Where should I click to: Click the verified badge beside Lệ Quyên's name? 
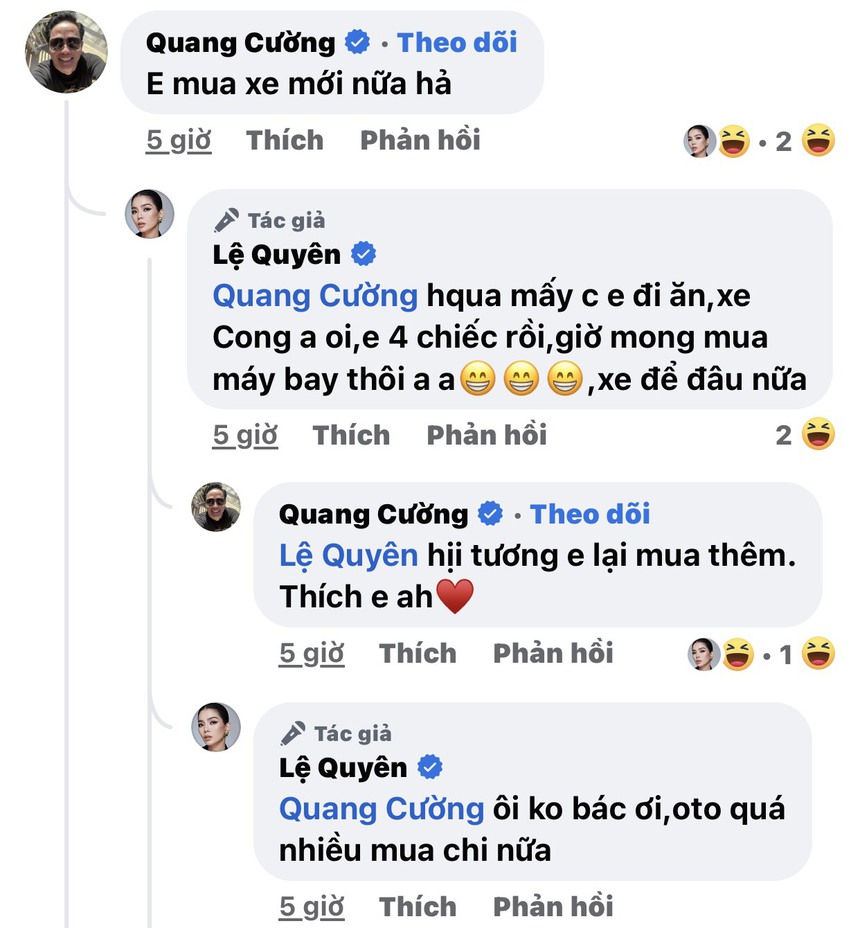[x=362, y=254]
